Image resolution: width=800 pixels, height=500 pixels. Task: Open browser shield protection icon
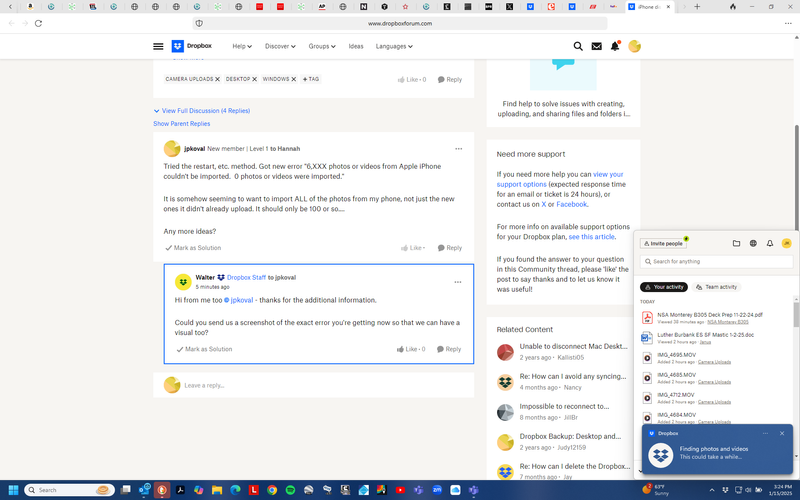[x=199, y=23]
